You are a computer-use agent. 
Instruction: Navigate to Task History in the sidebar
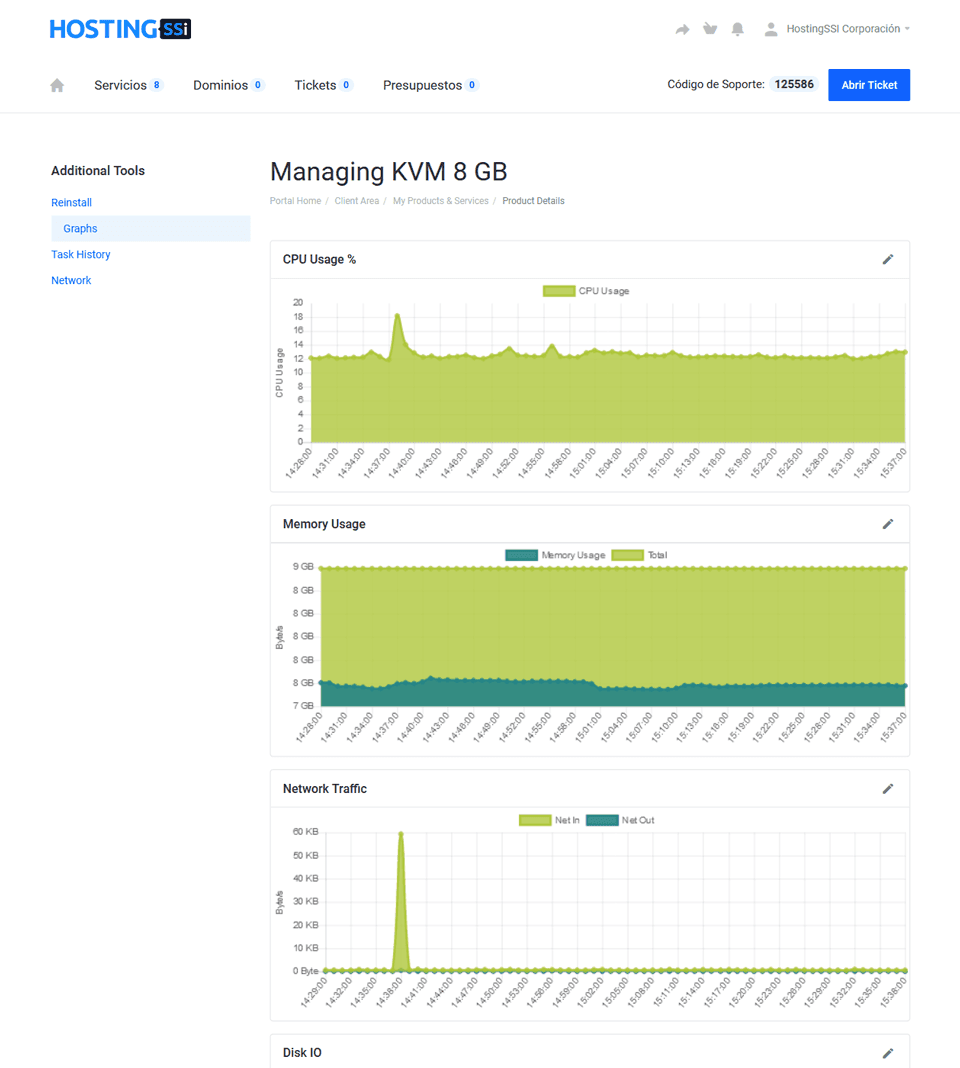click(81, 254)
